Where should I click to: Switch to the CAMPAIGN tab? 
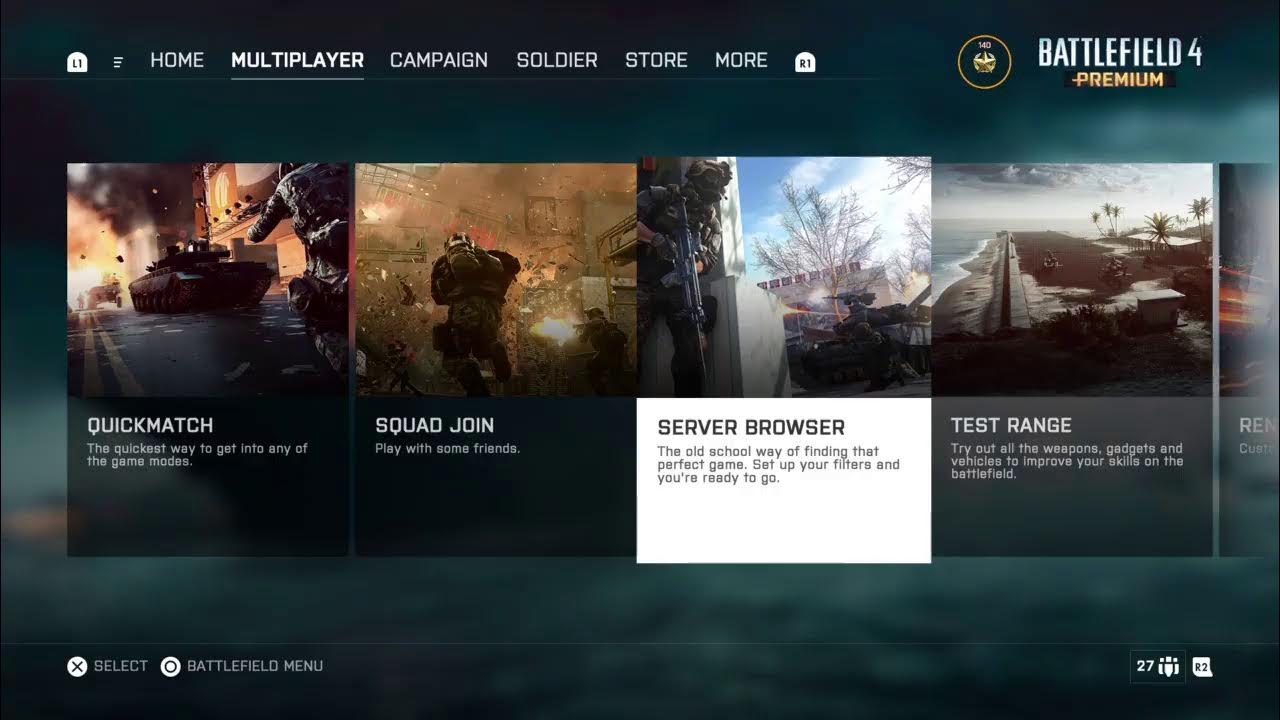[439, 60]
